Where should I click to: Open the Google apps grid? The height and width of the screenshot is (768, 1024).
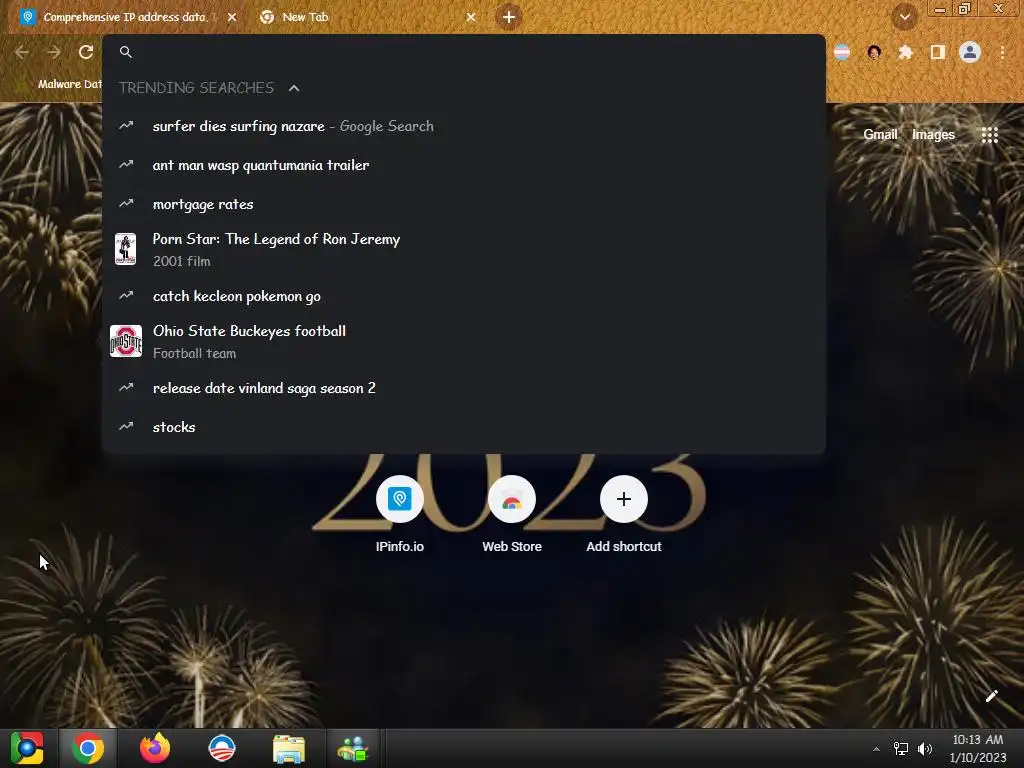click(989, 135)
